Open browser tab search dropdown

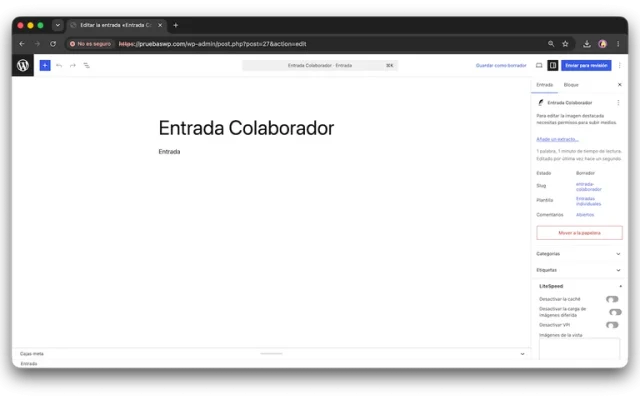click(58, 25)
